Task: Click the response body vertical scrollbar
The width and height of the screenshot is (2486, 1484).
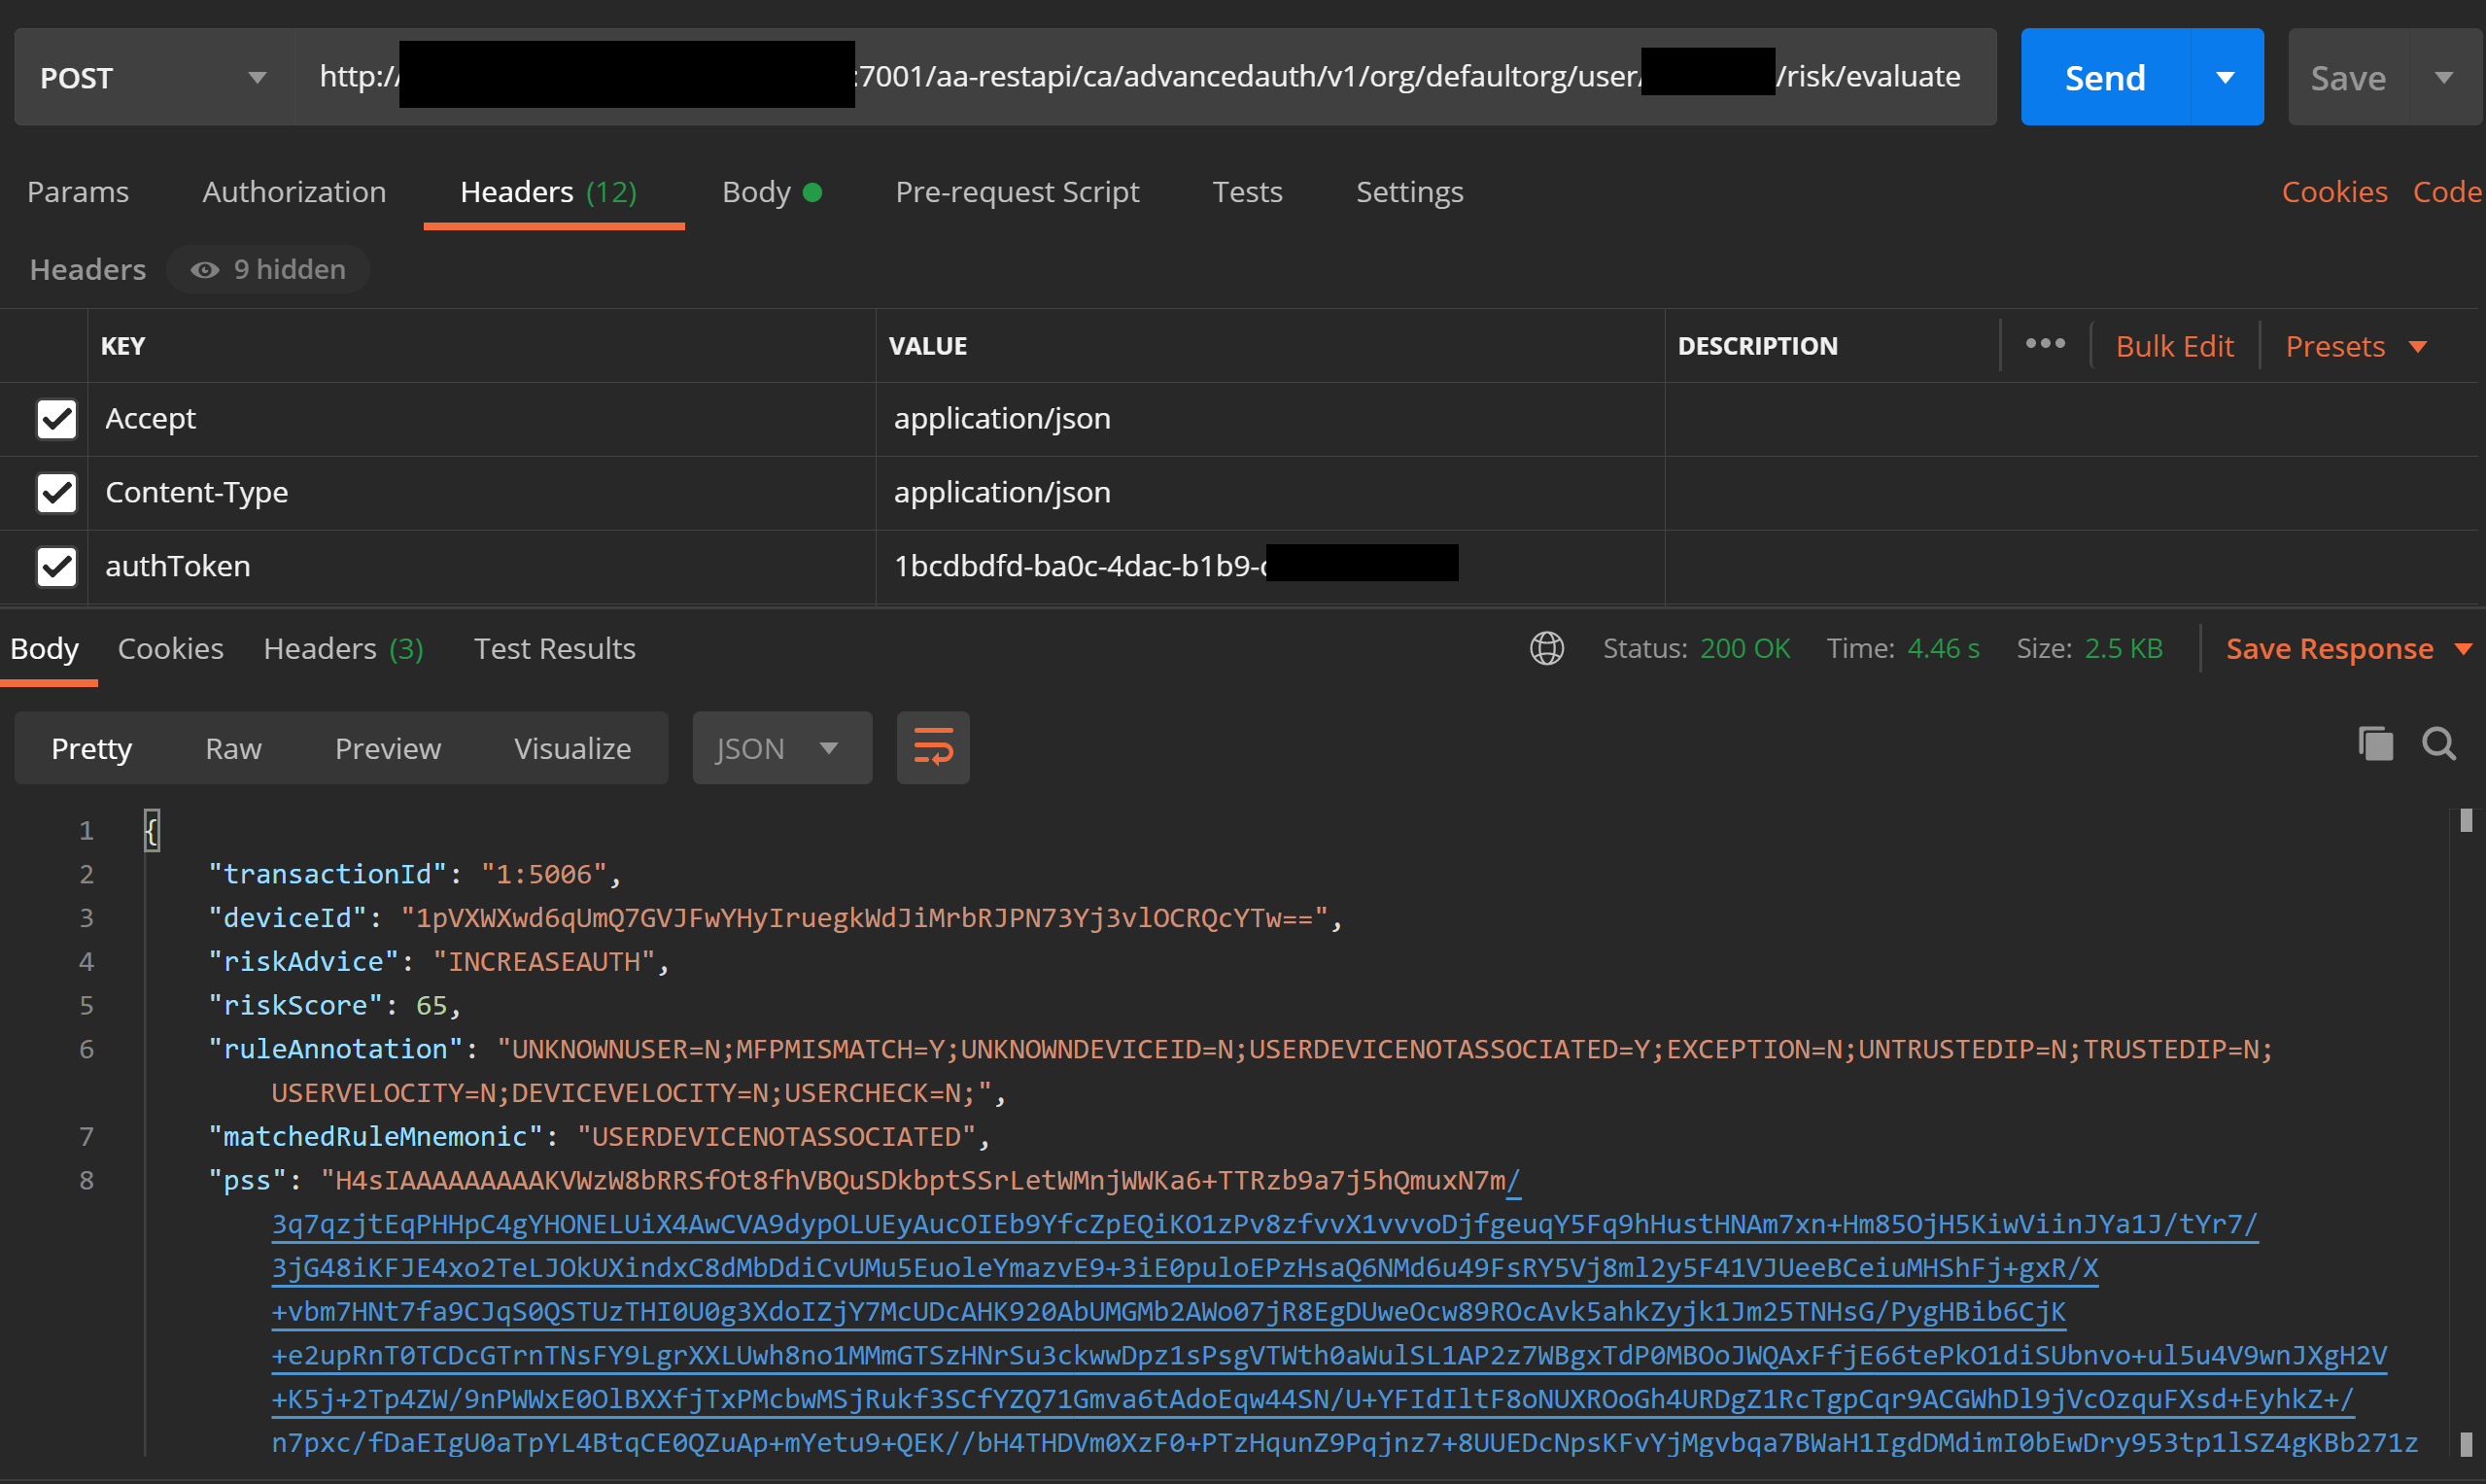Action: 2465,1130
